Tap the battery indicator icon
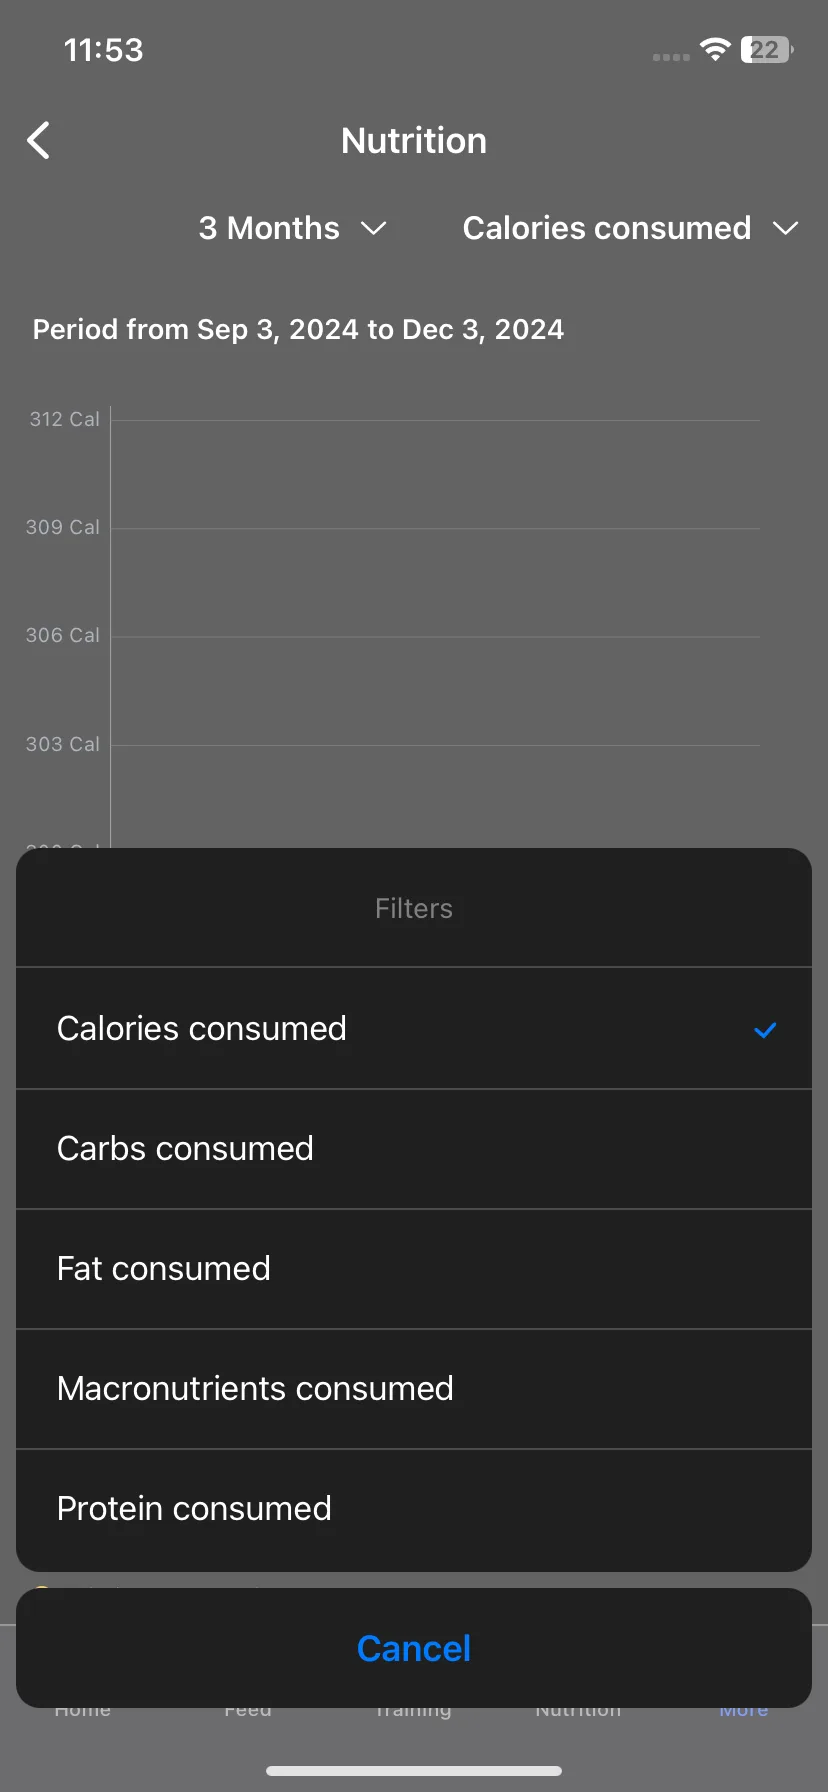Viewport: 828px width, 1792px height. click(x=767, y=49)
